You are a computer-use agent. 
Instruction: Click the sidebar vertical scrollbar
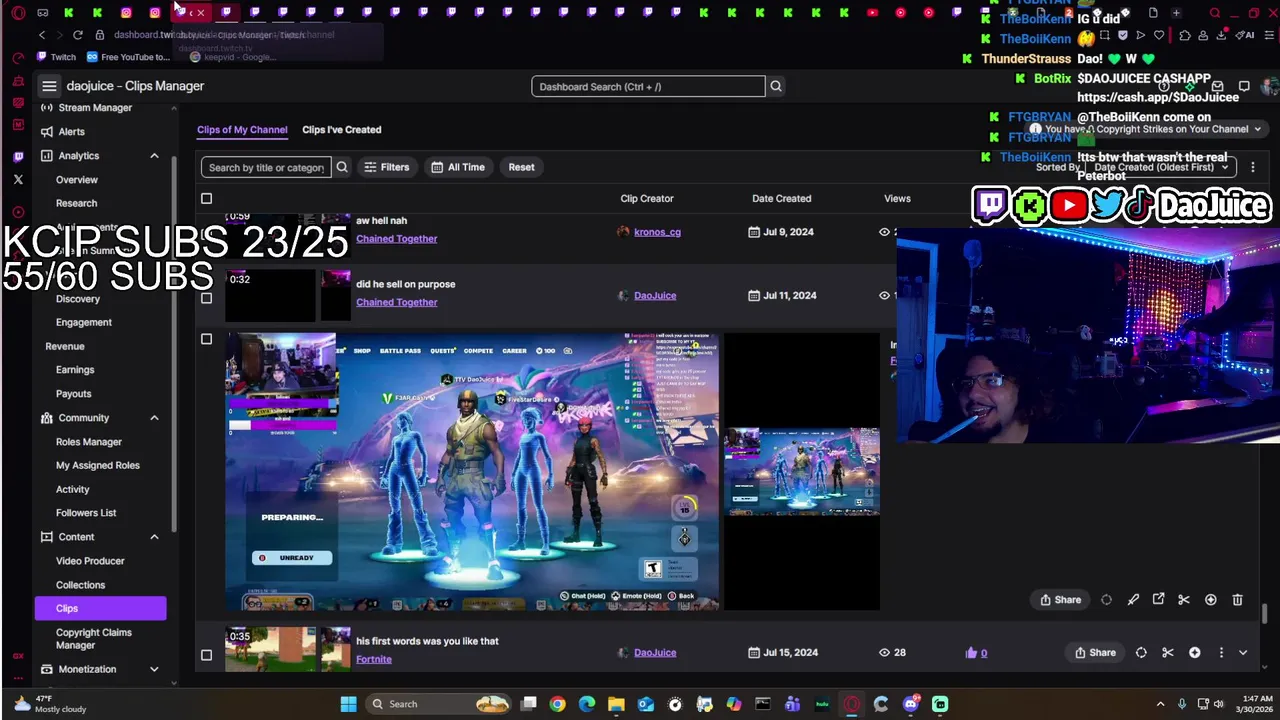(x=175, y=345)
